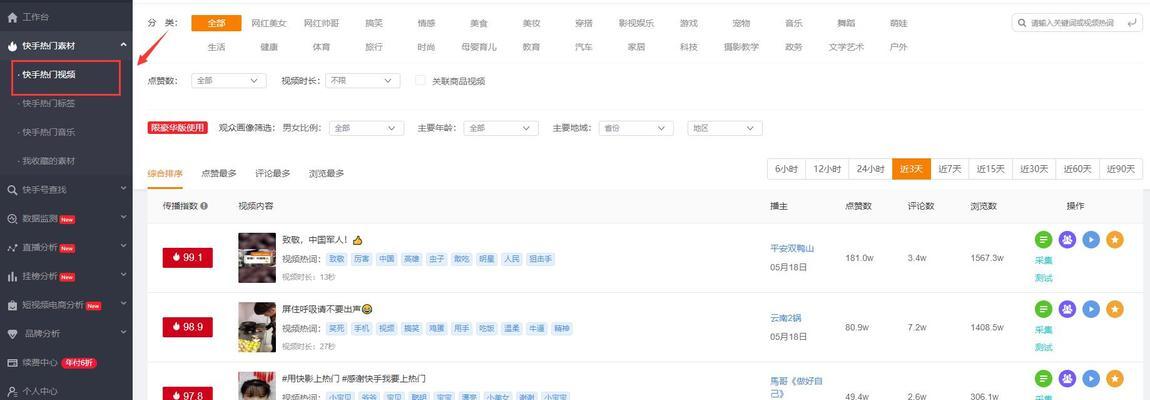
Task: Select the 6小时 time range
Action: [786, 169]
